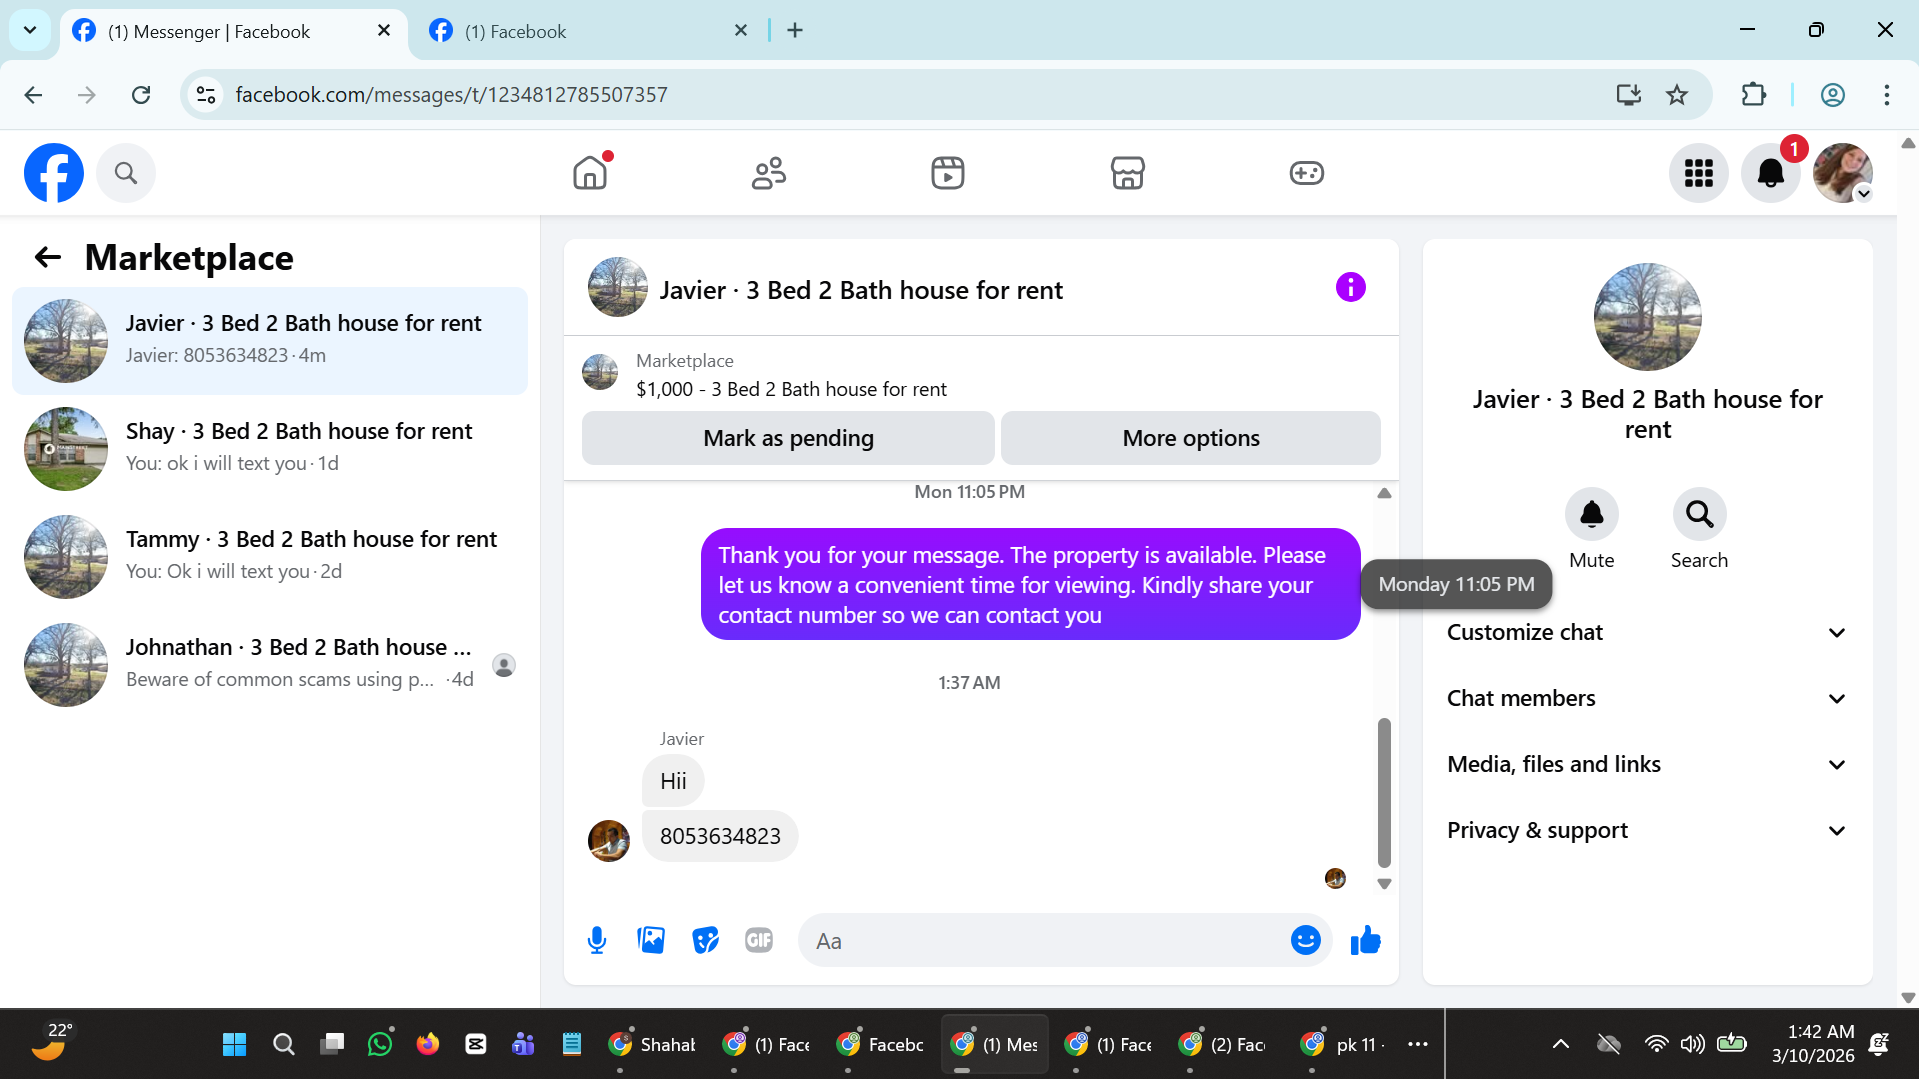Click the 8053634823 message bubble
Image resolution: width=1919 pixels, height=1079 pixels.
click(x=720, y=836)
